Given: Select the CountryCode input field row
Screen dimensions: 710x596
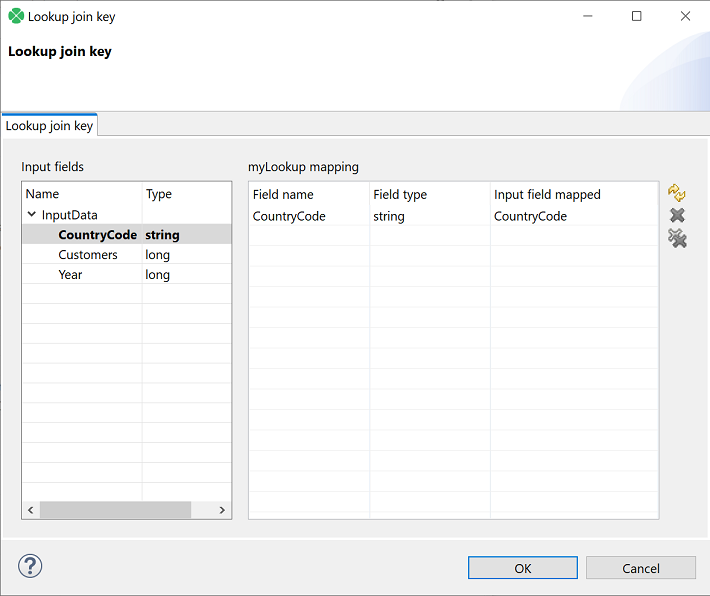Looking at the screenshot, I should (x=97, y=235).
